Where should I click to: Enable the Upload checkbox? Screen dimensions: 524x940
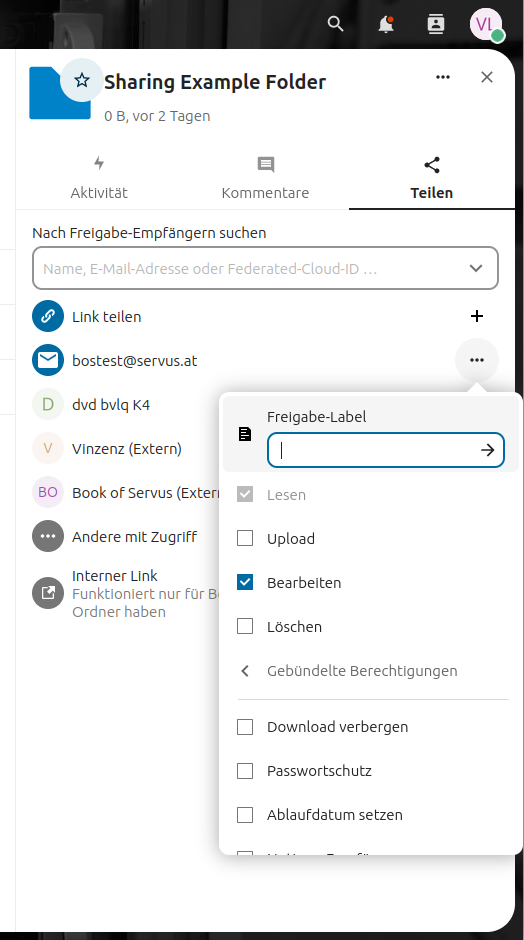click(x=245, y=538)
